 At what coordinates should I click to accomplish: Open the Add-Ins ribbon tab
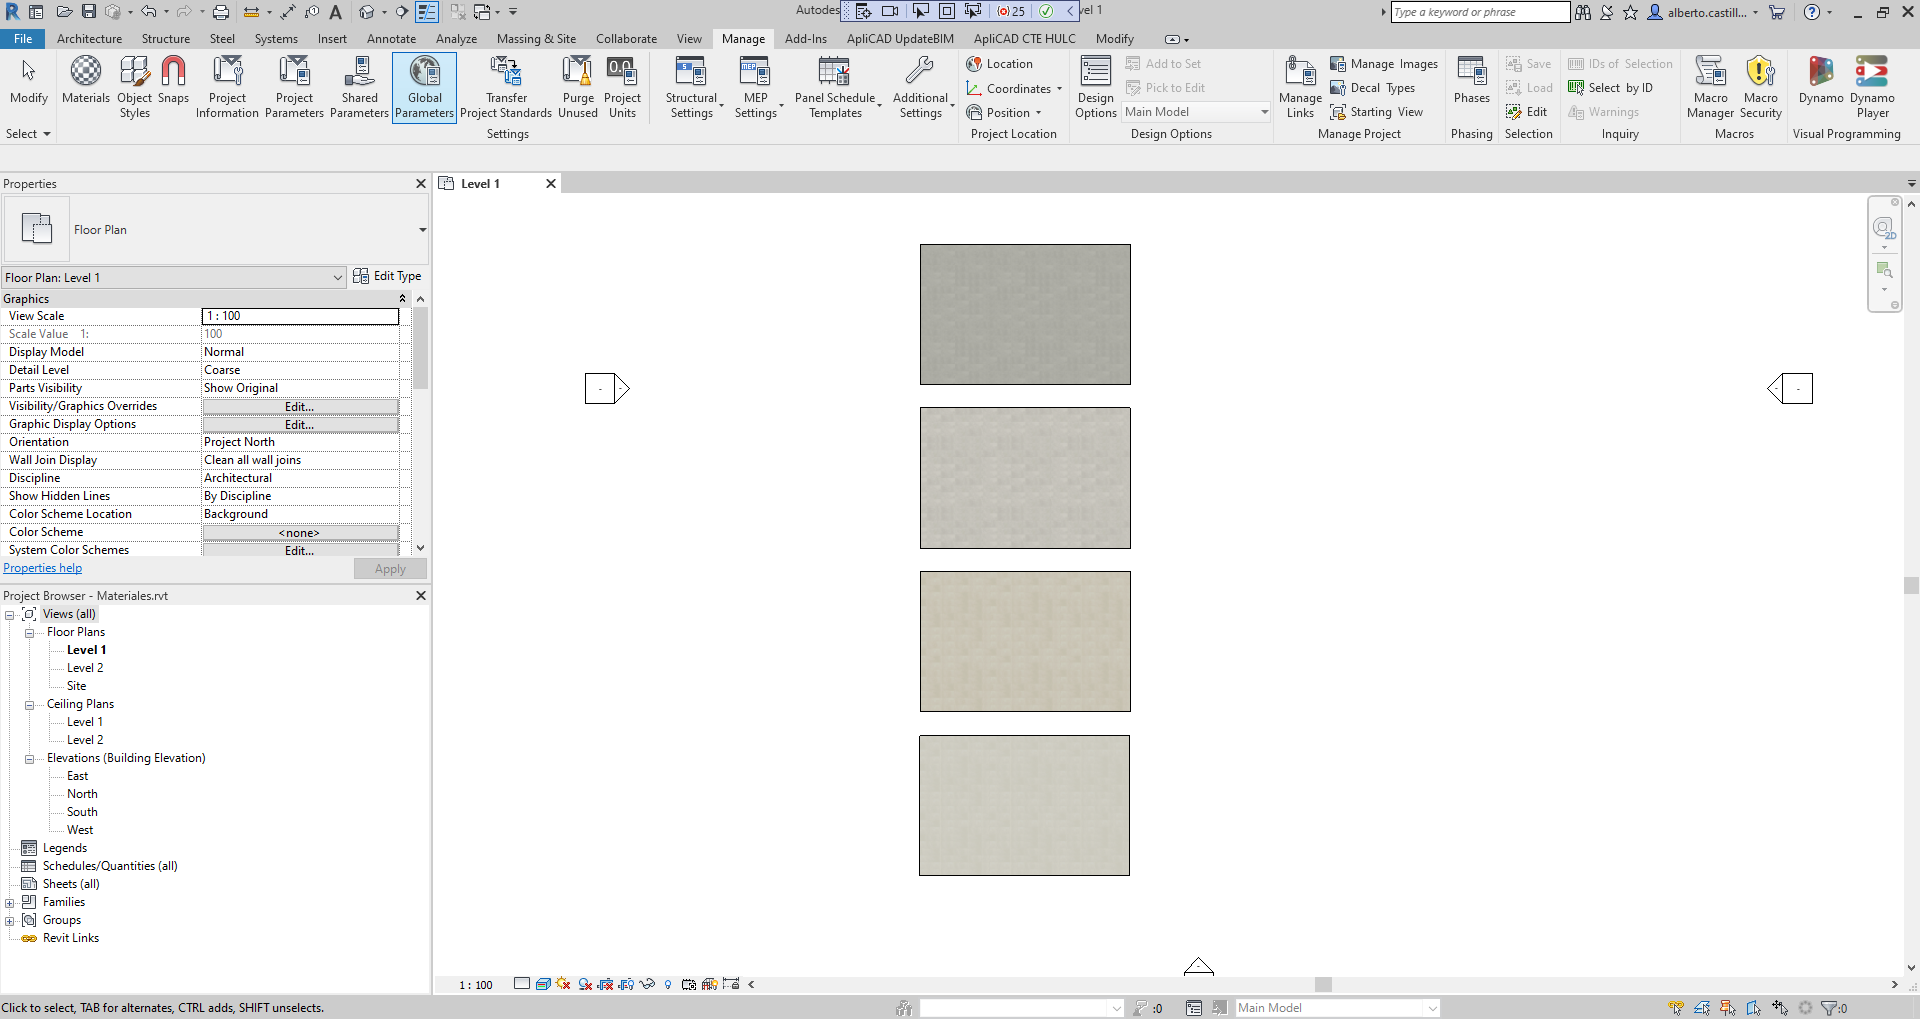[806, 39]
